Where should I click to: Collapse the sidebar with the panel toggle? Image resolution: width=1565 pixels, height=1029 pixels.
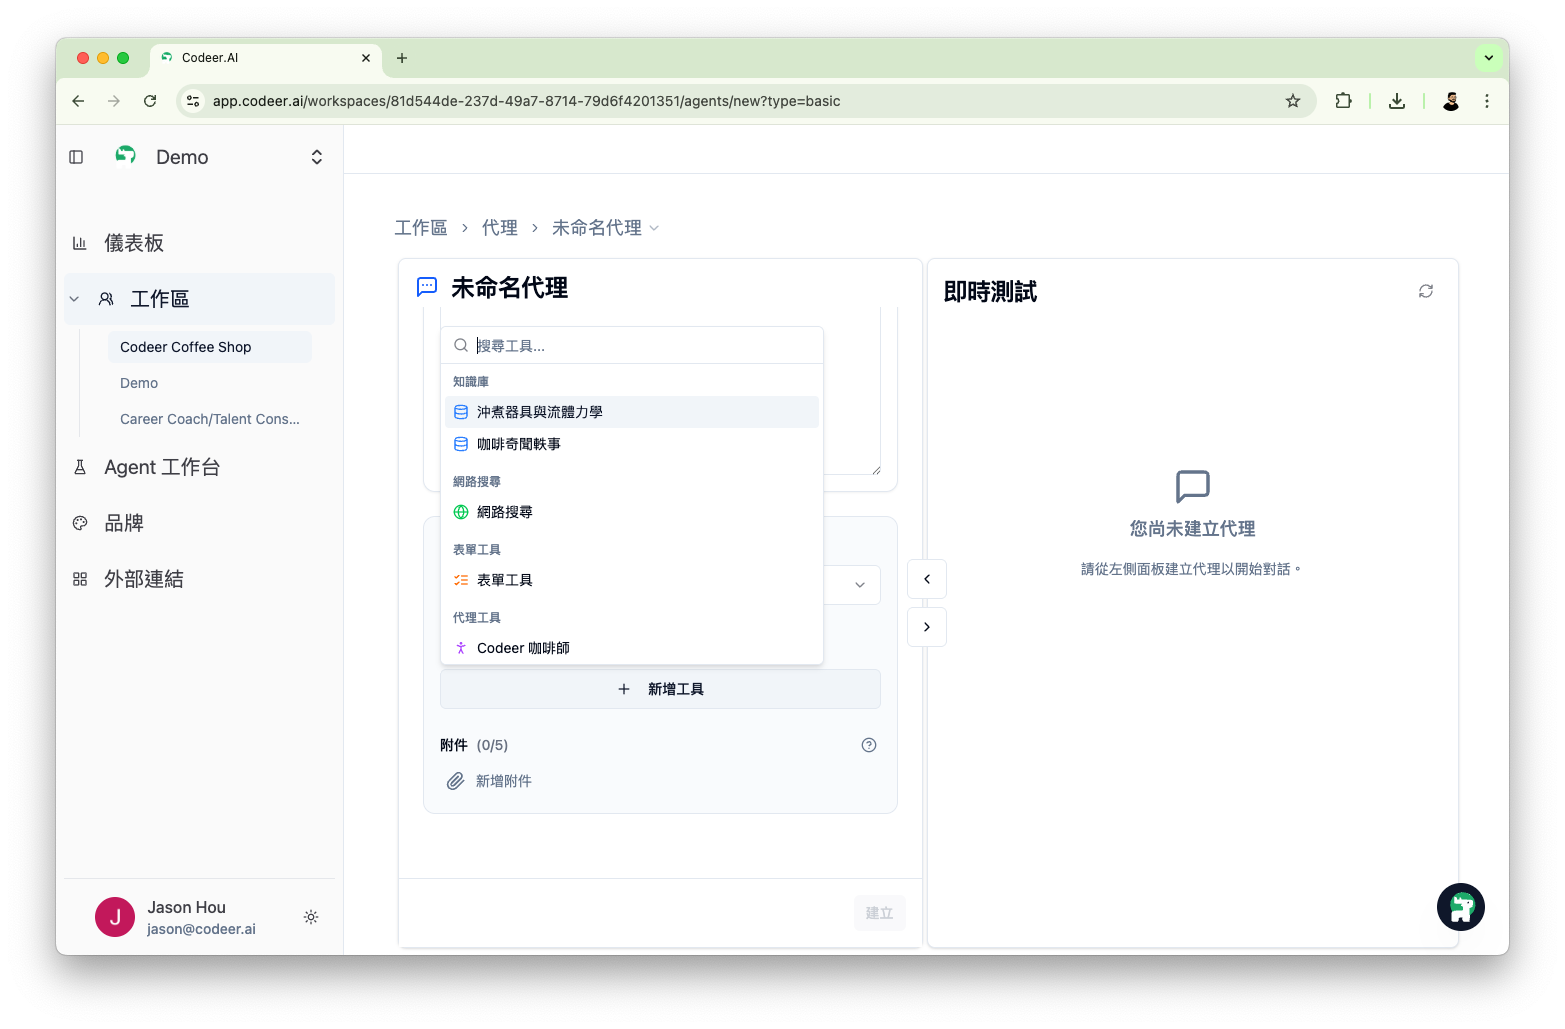(x=76, y=156)
